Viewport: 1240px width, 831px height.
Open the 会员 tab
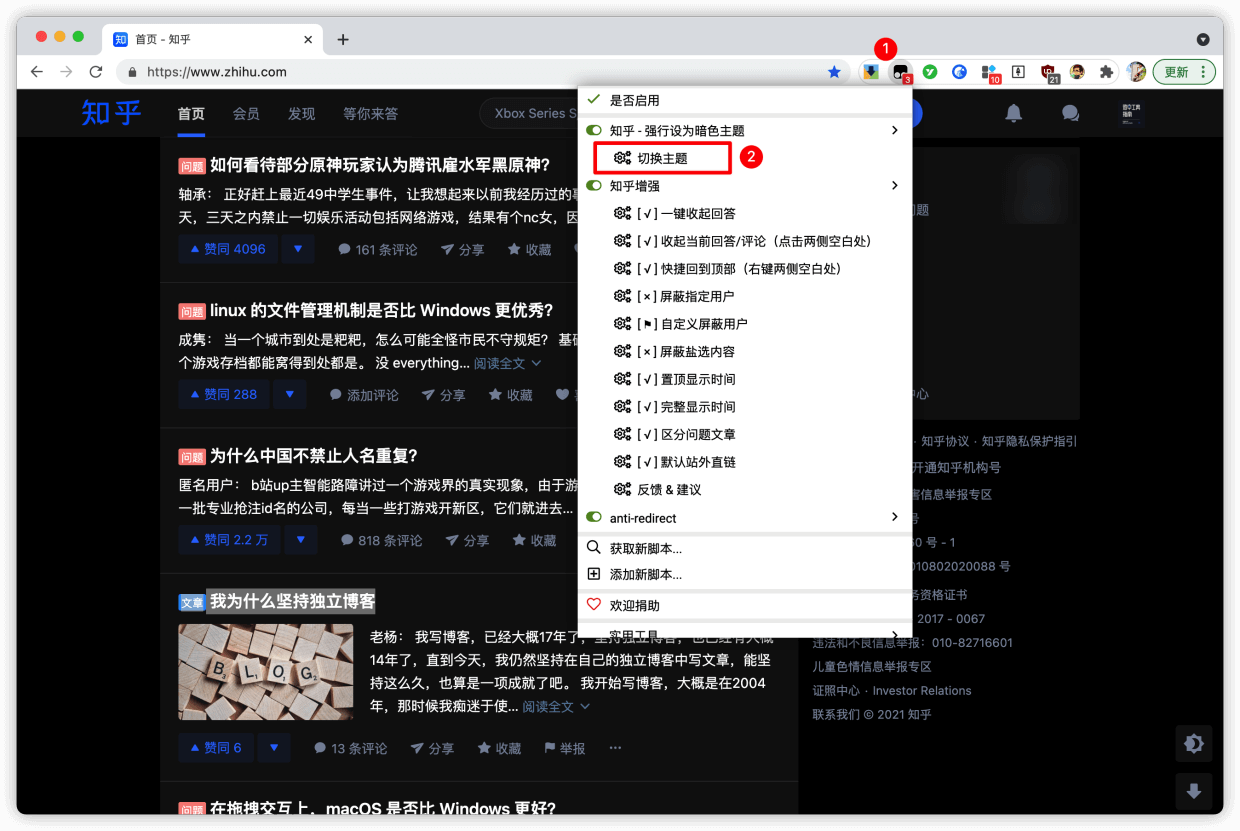[246, 113]
